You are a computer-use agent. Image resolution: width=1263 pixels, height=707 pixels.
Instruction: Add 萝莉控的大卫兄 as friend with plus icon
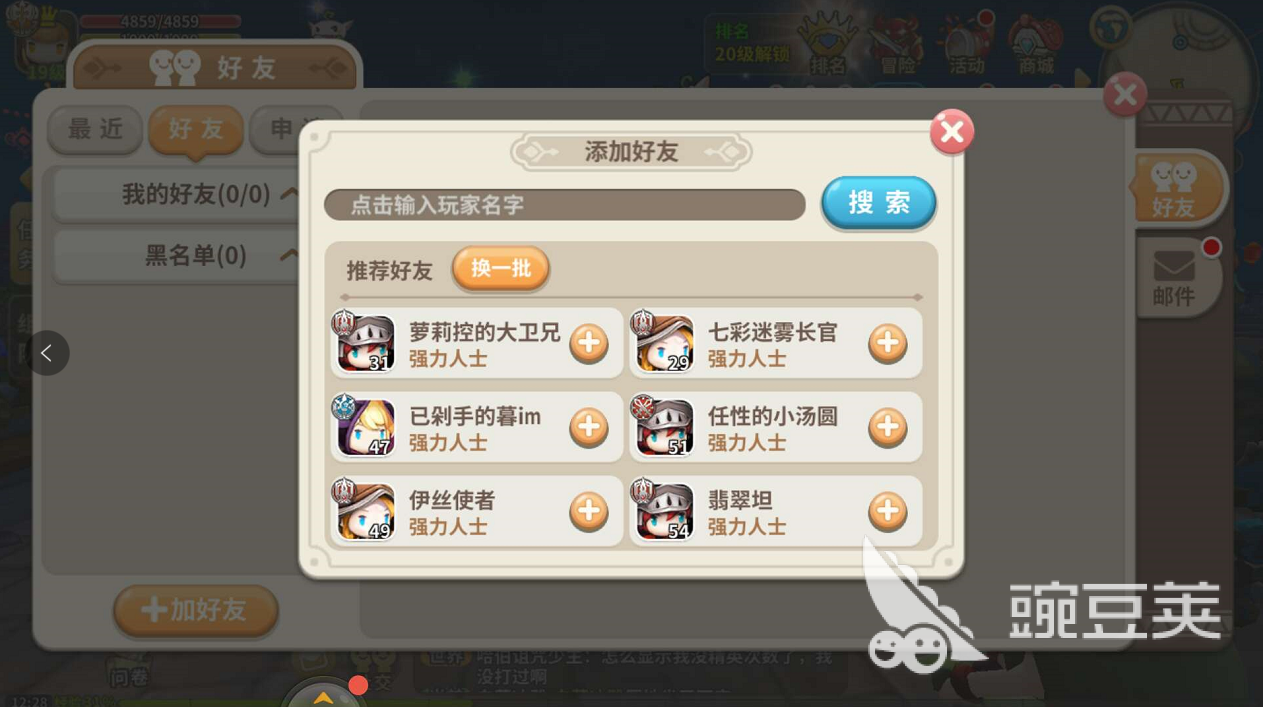pyautogui.click(x=589, y=344)
